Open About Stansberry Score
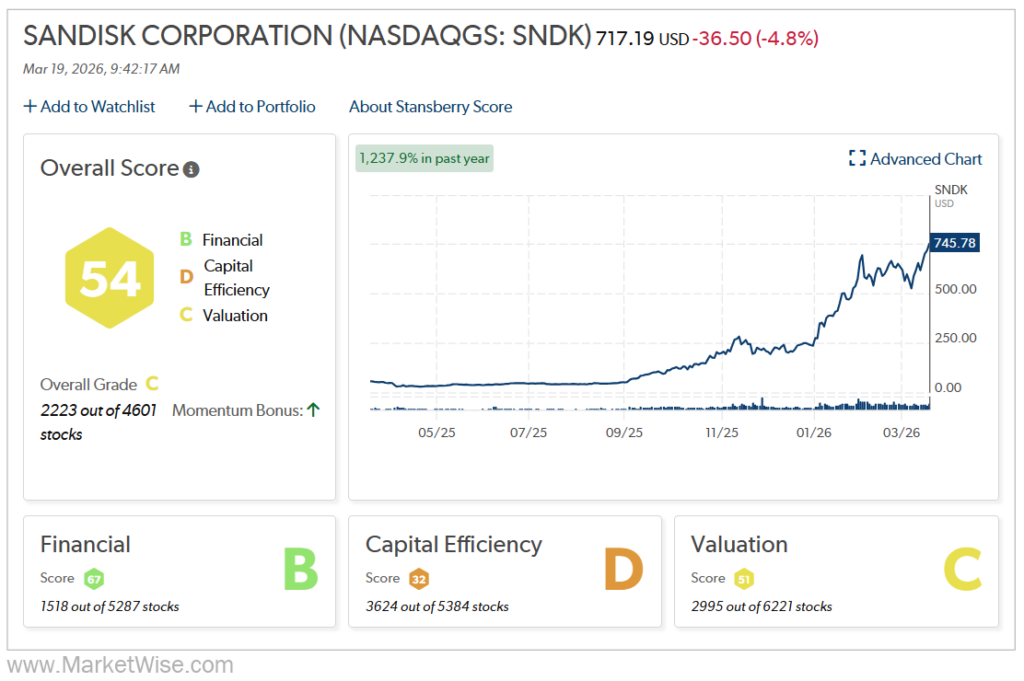 [430, 107]
